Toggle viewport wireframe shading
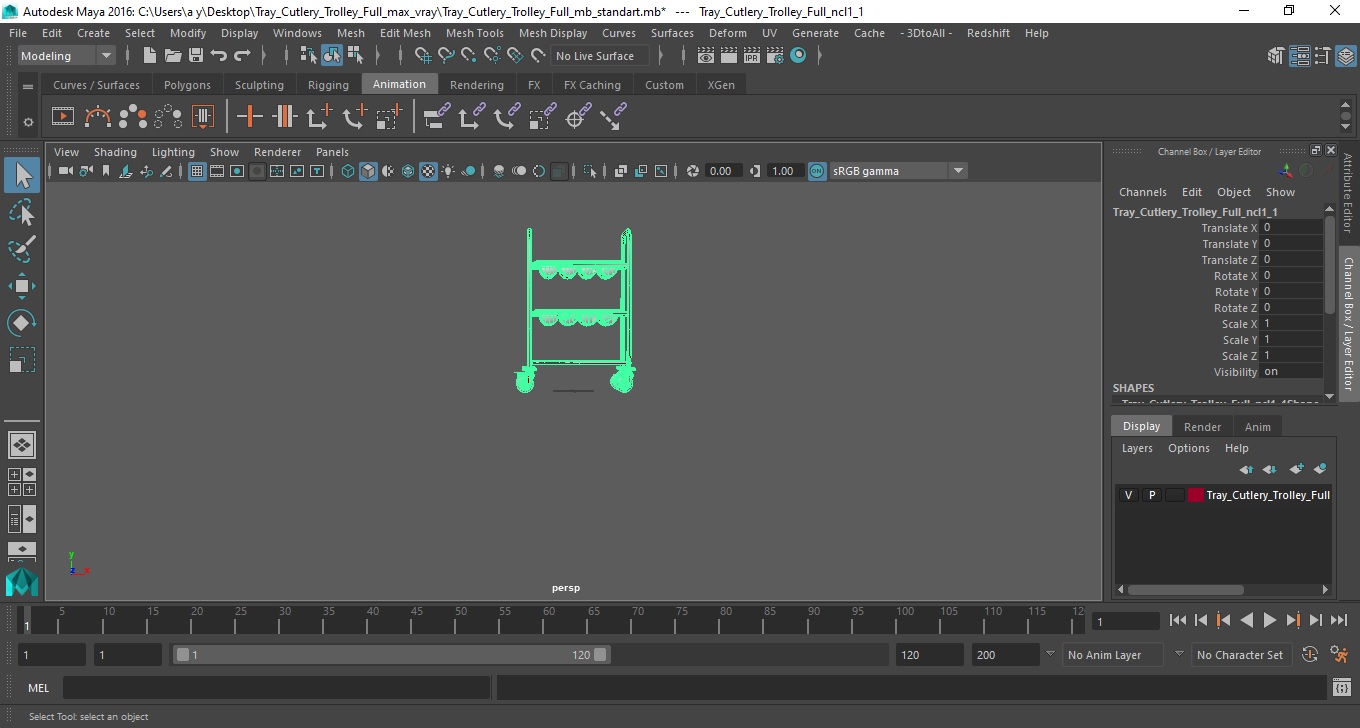Screen dimensions: 1360x728 click(347, 171)
